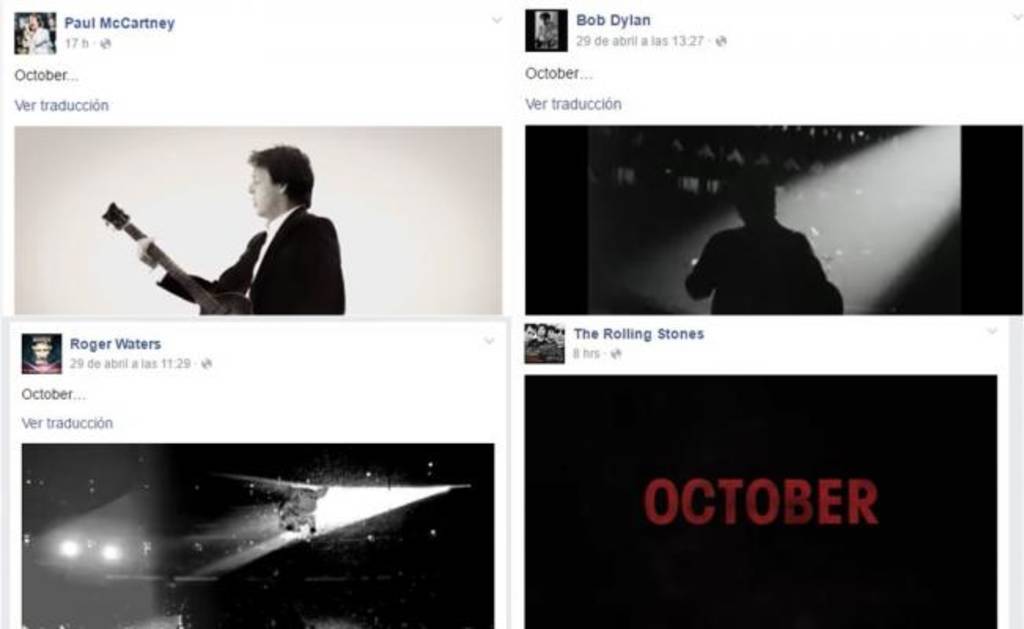Expand the options chevron on Roger Waters' post
1024x629 pixels.
[x=489, y=341]
